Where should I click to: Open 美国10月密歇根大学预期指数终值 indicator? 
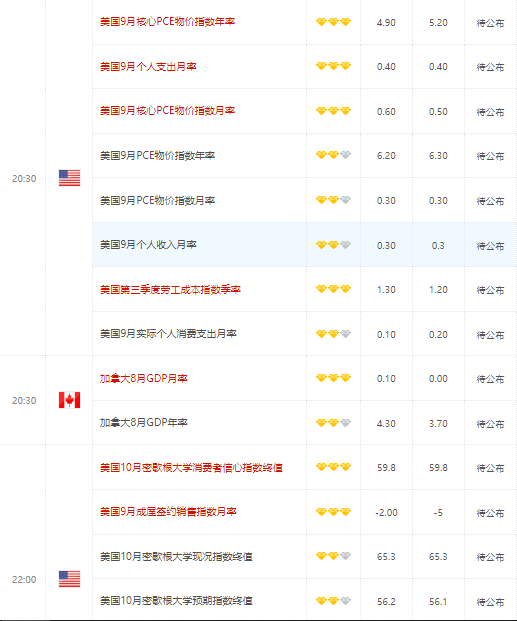(176, 601)
